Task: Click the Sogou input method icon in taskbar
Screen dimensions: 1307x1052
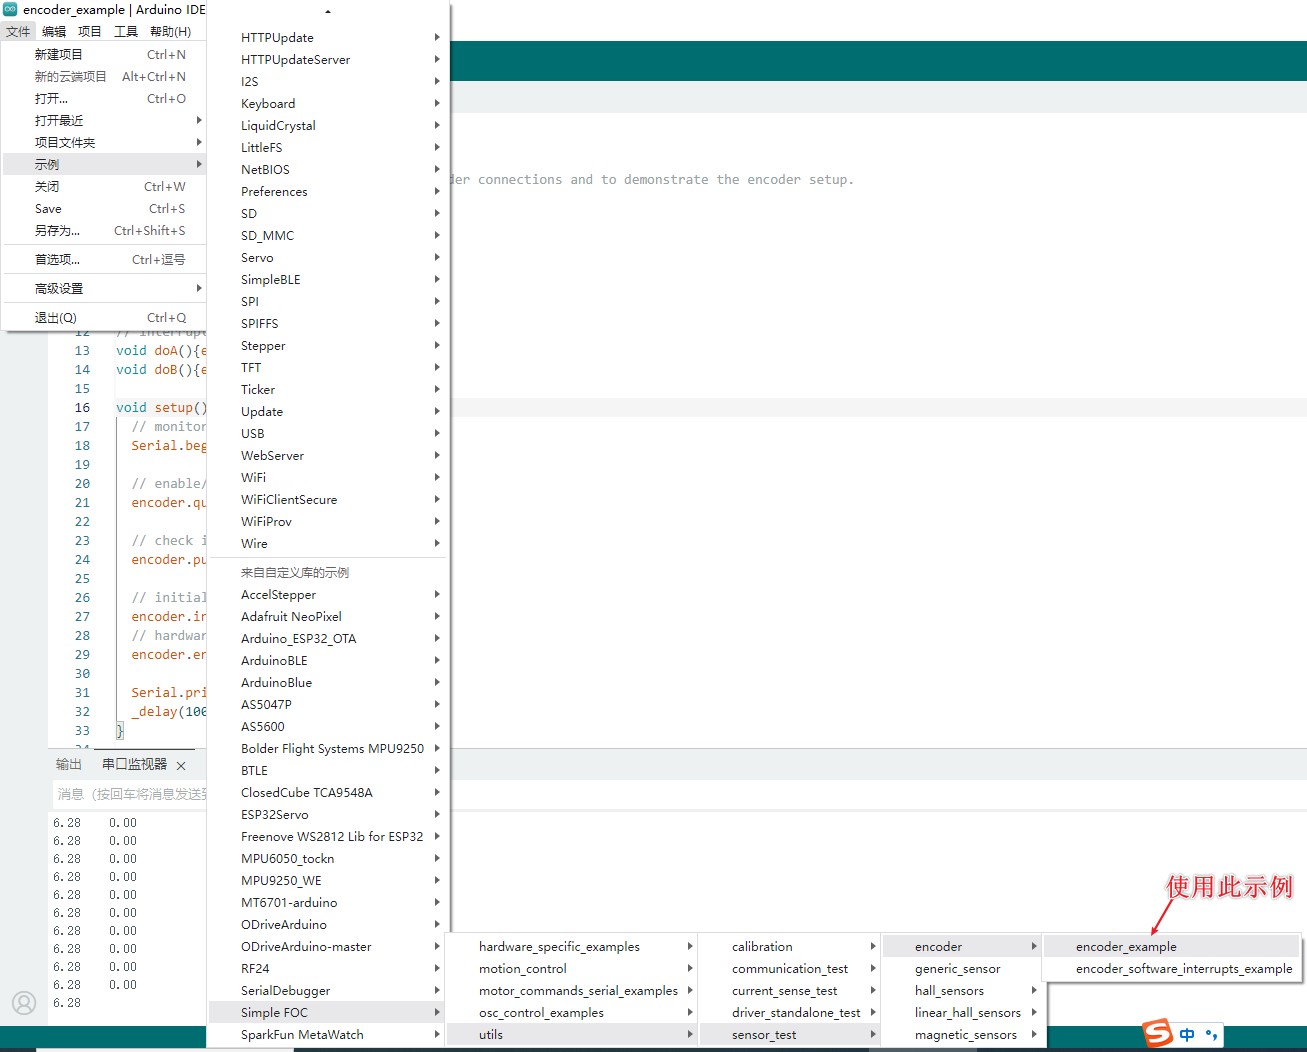Action: (1156, 1033)
